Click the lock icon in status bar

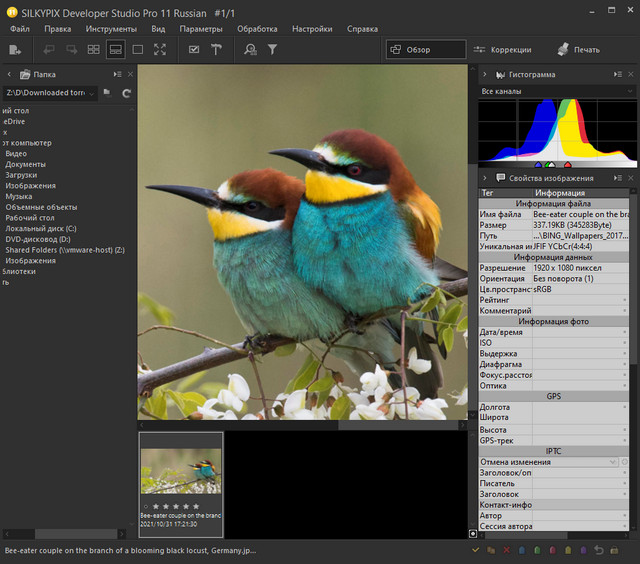[614, 550]
